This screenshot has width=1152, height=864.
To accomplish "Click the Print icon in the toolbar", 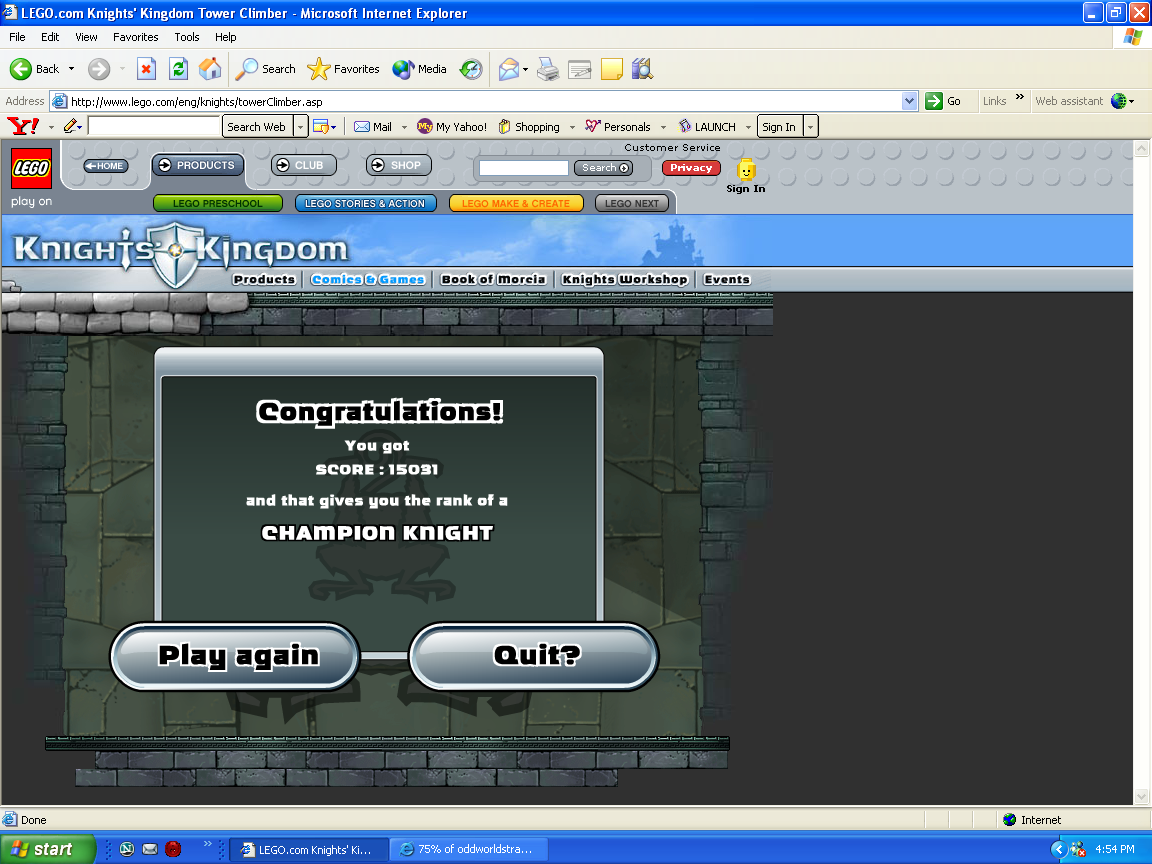I will tap(547, 68).
